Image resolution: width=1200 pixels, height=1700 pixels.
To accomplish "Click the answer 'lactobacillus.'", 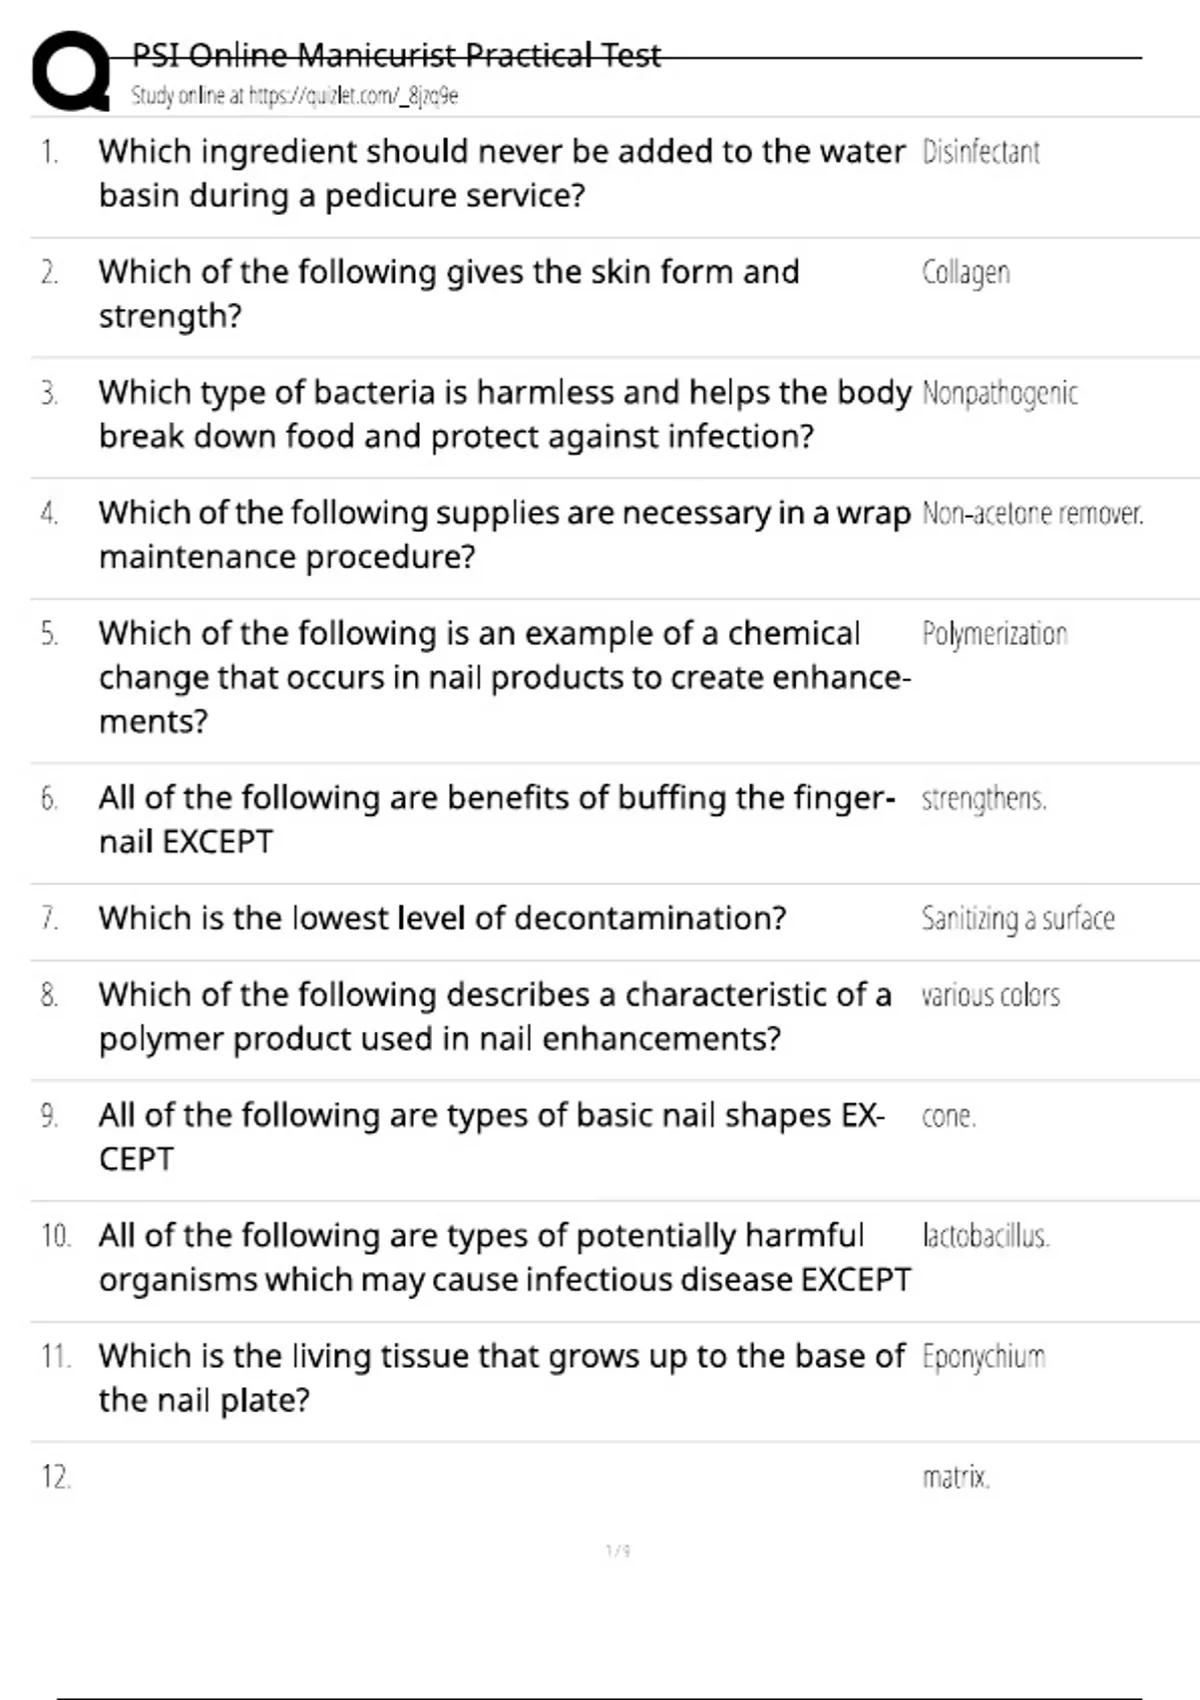I will 985,1236.
